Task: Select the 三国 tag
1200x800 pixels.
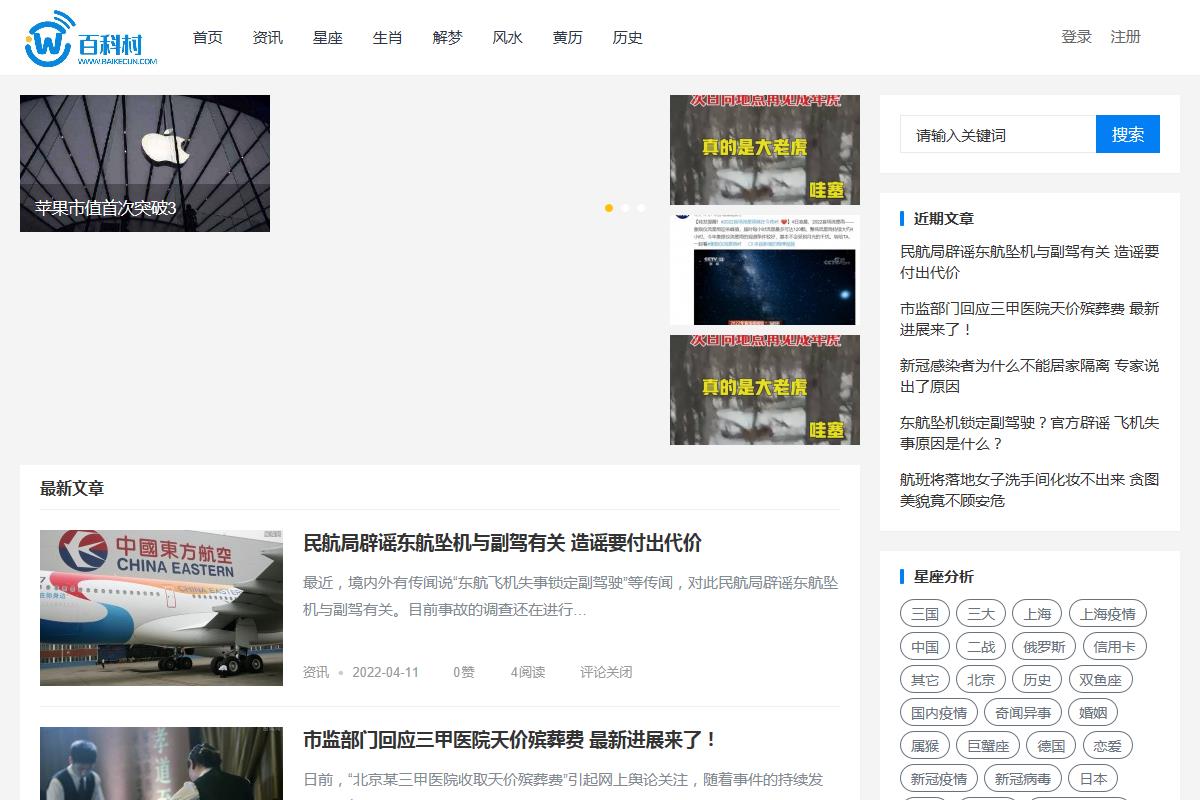Action: click(925, 614)
